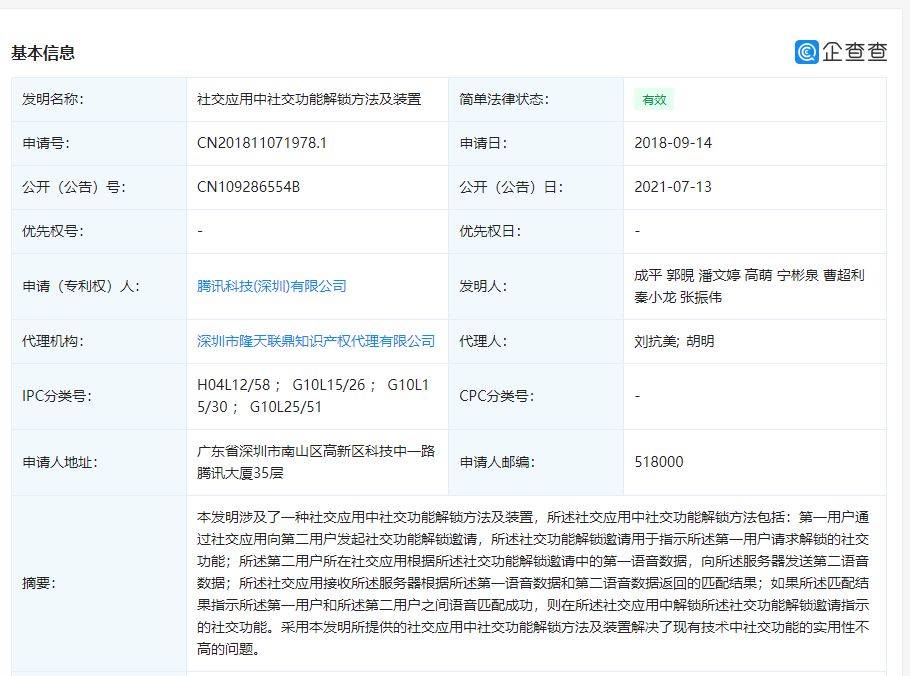The image size is (910, 676).
Task: Select publication number CN109286554B
Action: 249,187
